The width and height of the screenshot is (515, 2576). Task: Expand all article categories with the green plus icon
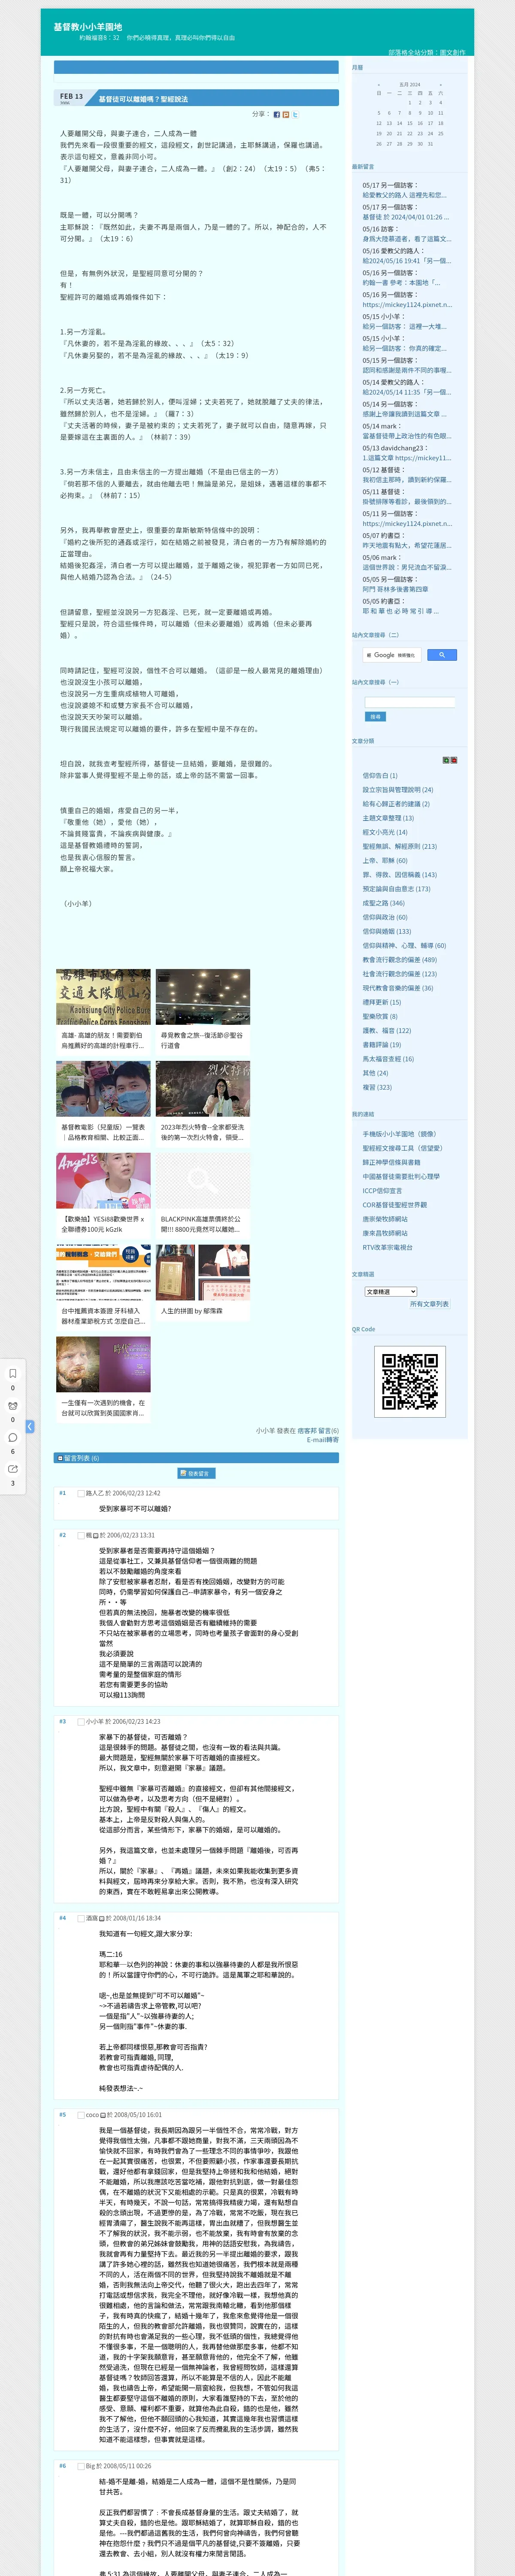(446, 760)
